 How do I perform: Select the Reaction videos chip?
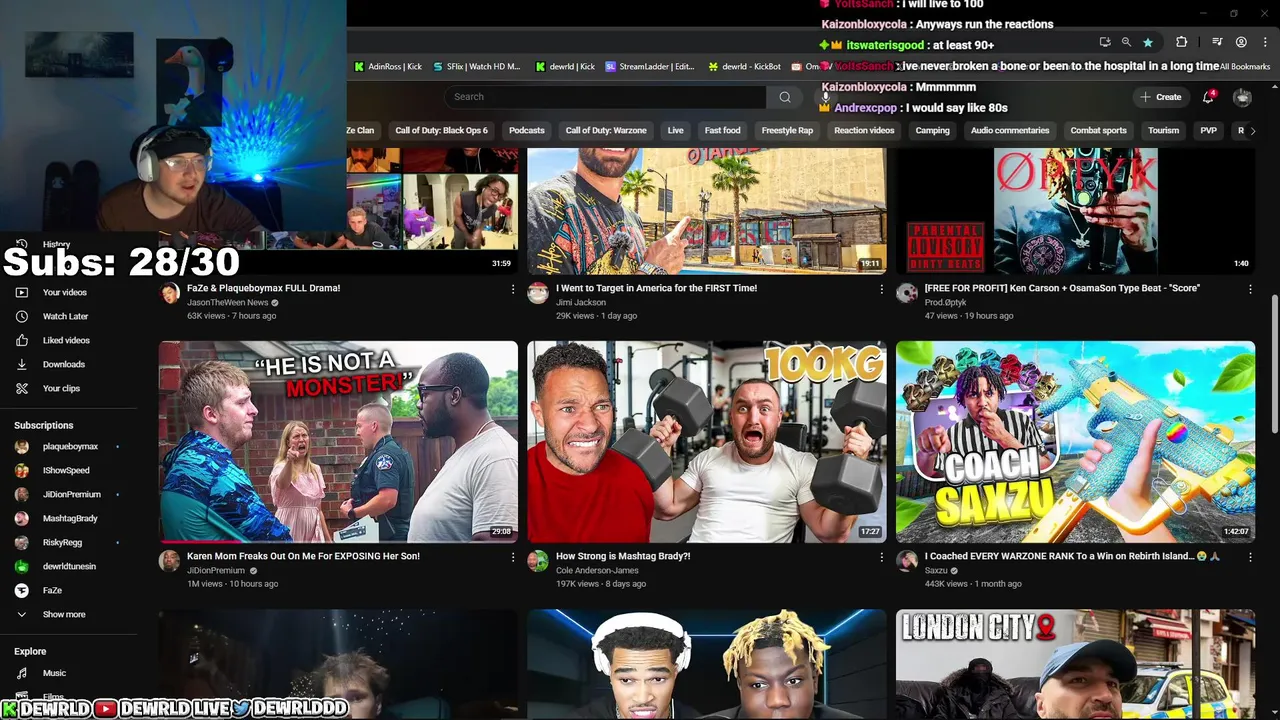tap(864, 131)
